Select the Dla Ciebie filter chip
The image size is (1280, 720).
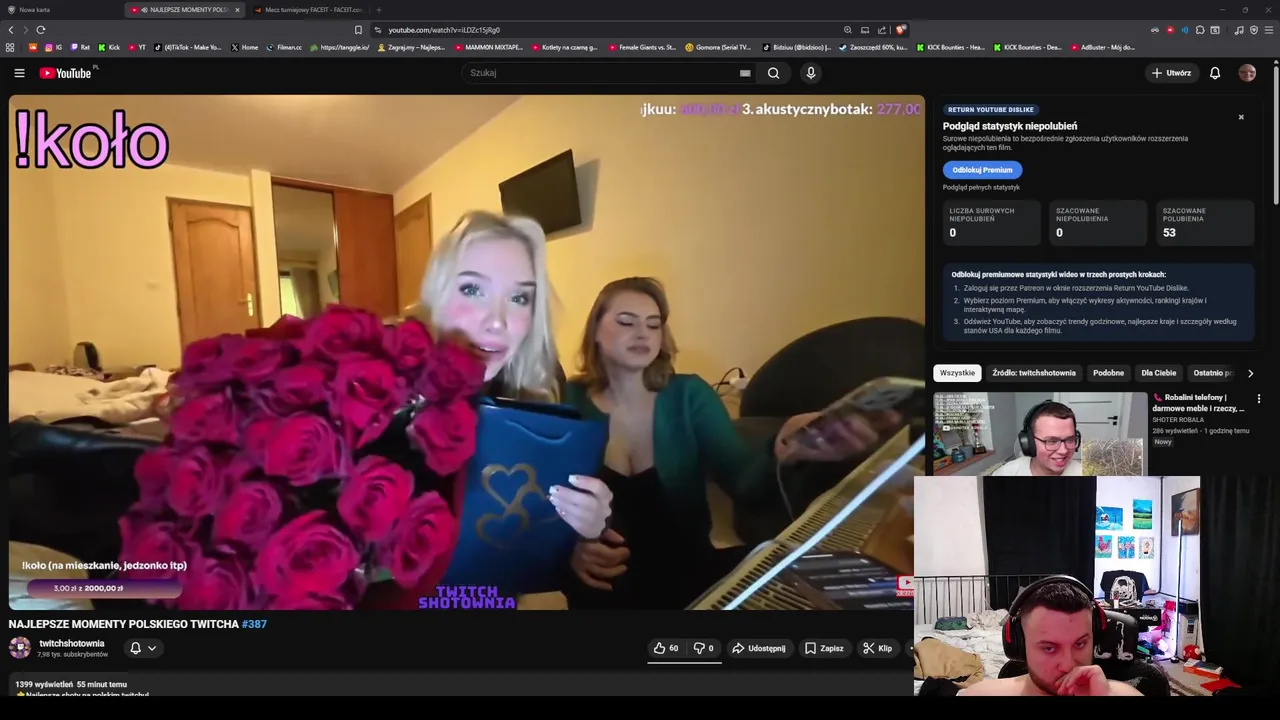(1159, 373)
